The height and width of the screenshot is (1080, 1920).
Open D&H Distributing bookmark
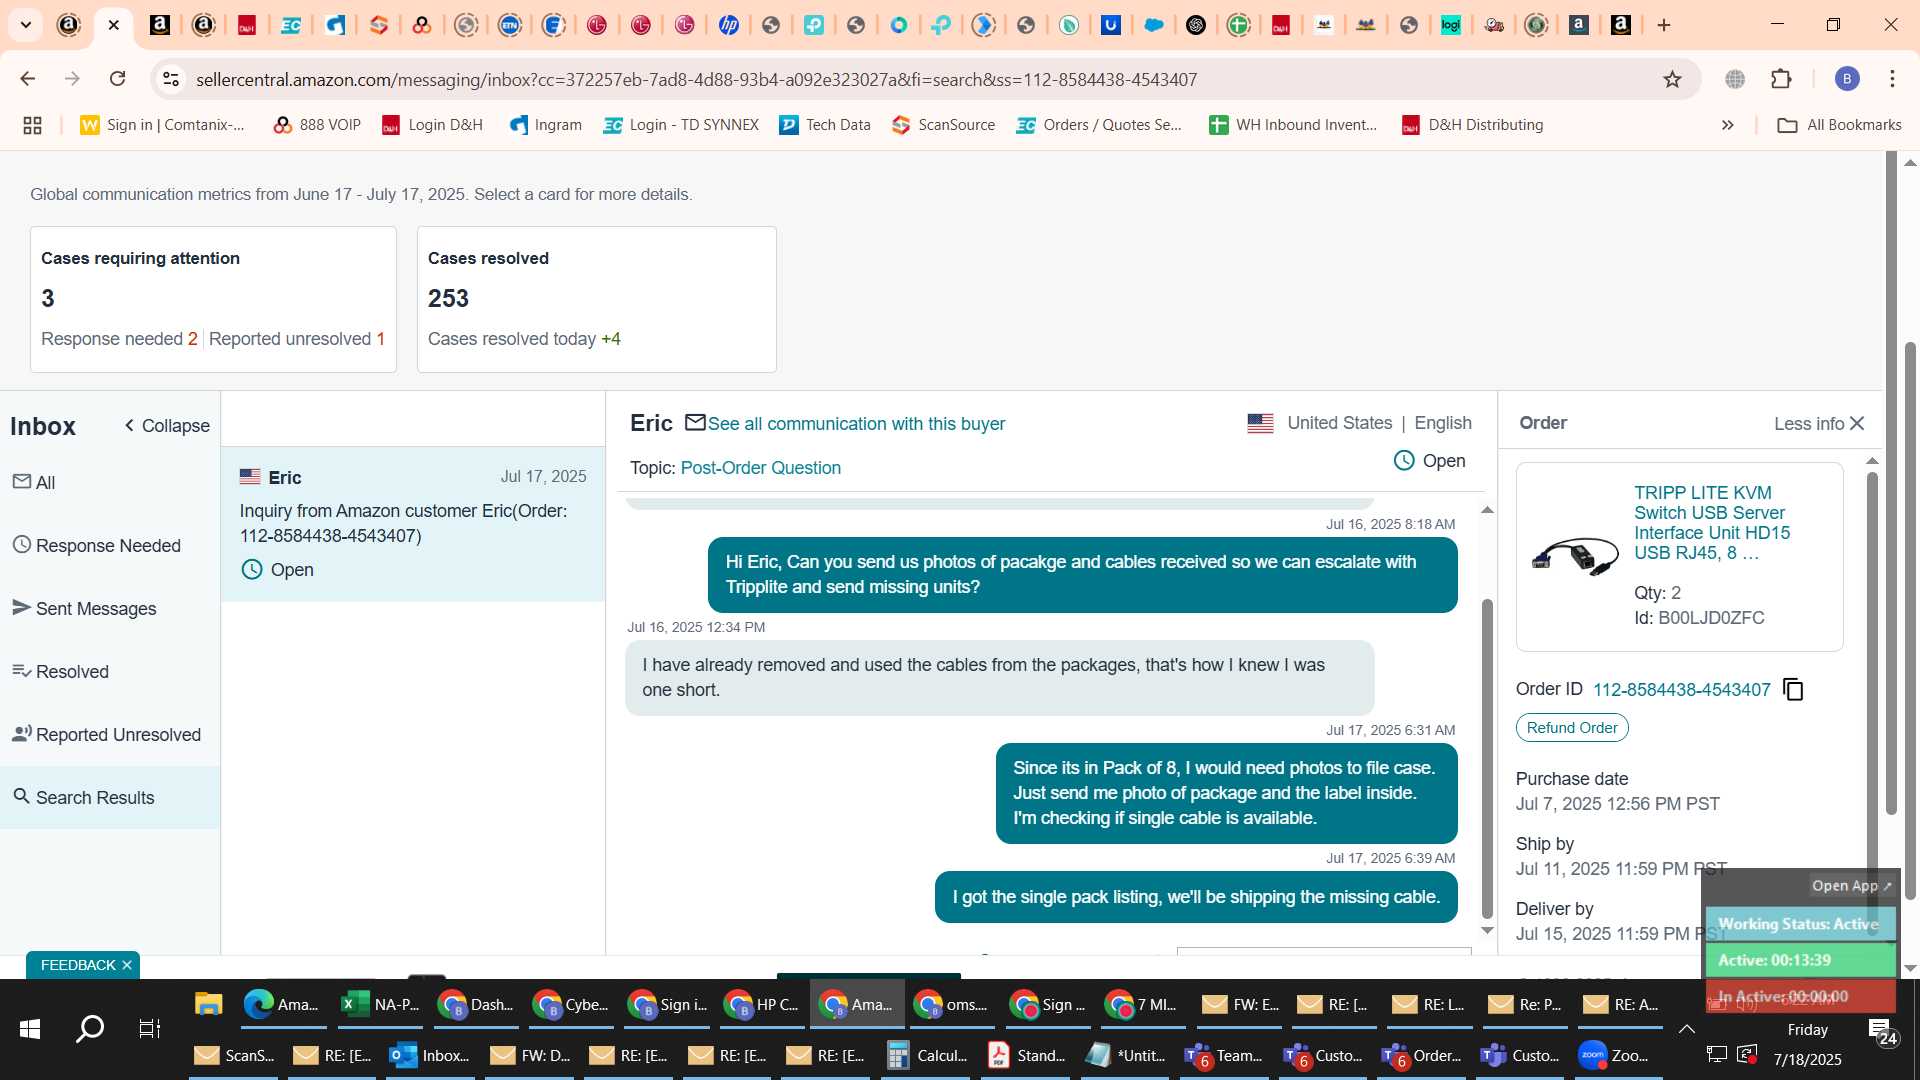point(1472,125)
